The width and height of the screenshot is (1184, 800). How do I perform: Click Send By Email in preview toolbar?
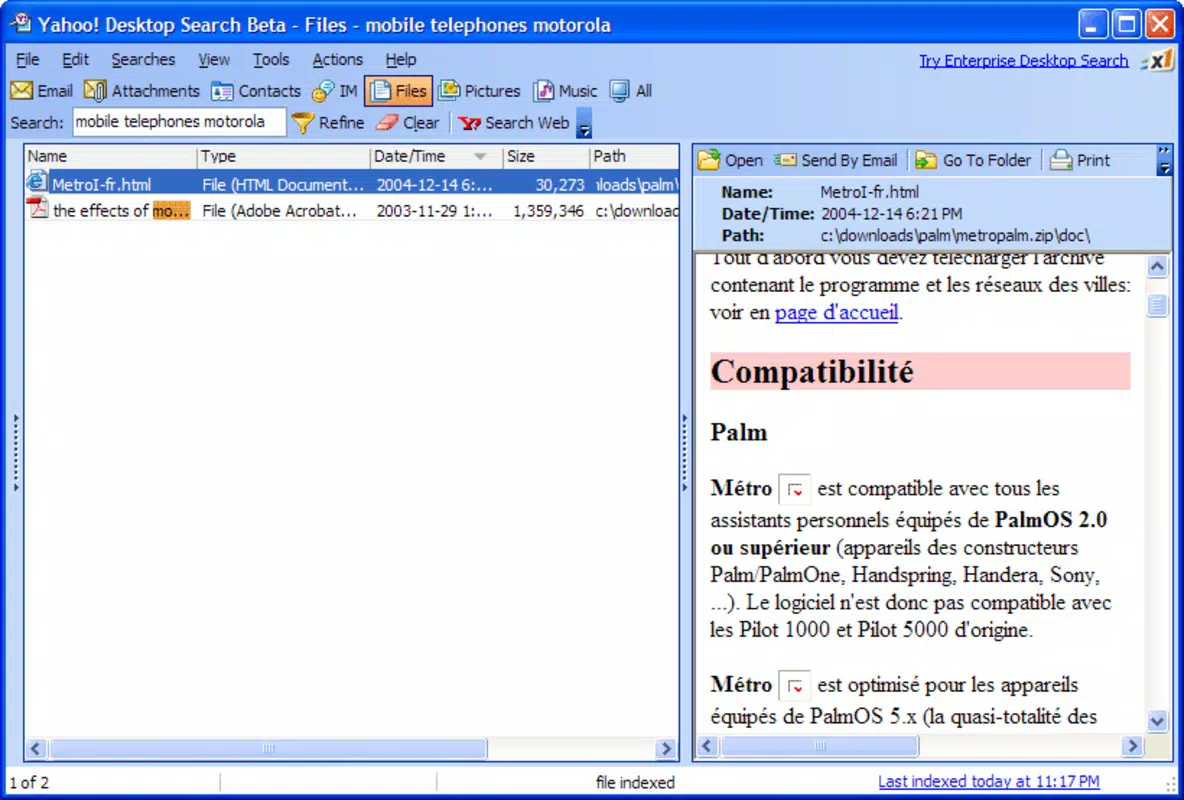(836, 160)
